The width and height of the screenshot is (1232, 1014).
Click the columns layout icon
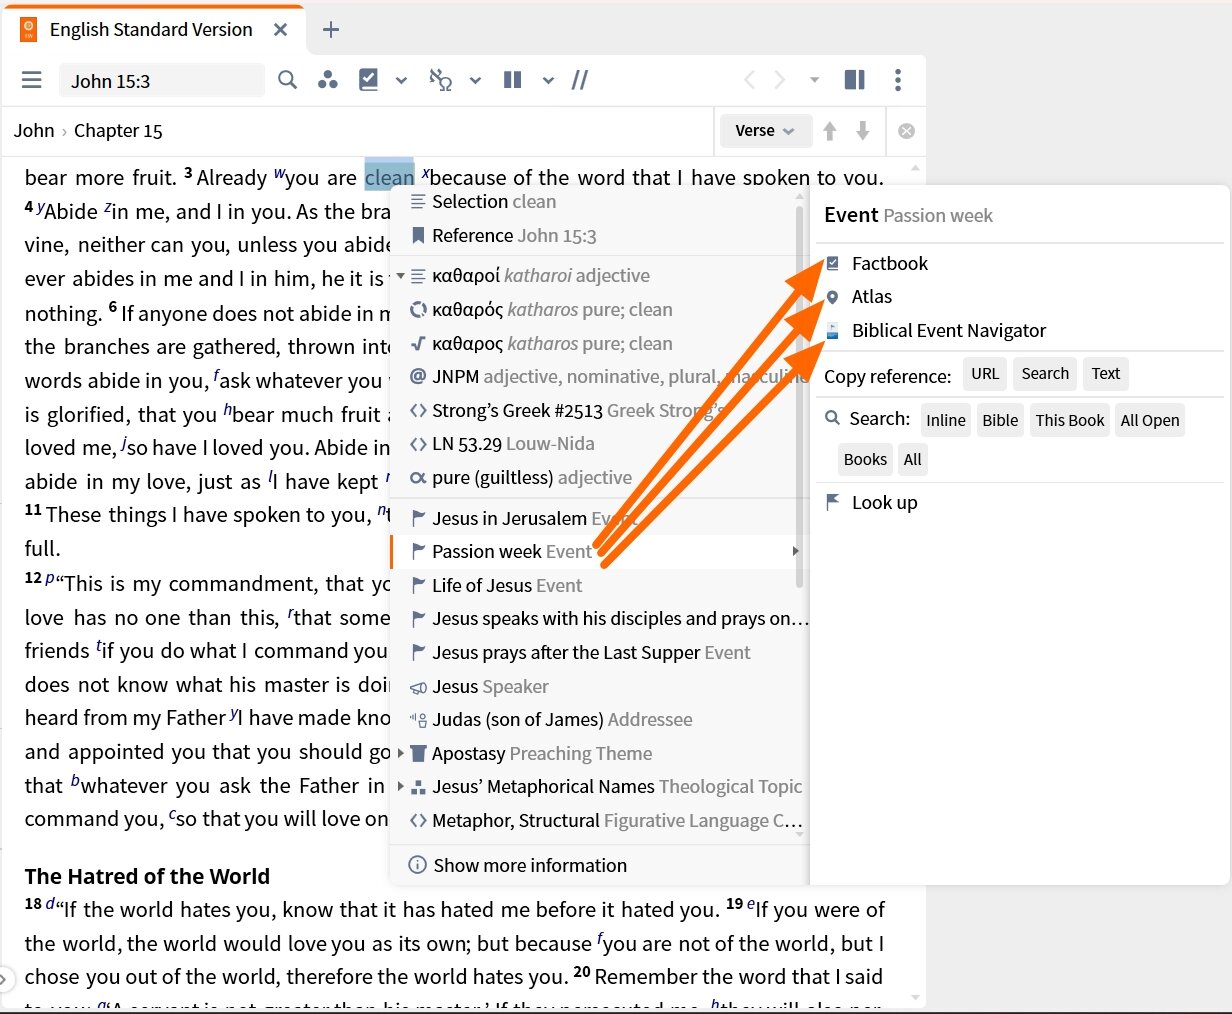pyautogui.click(x=513, y=80)
